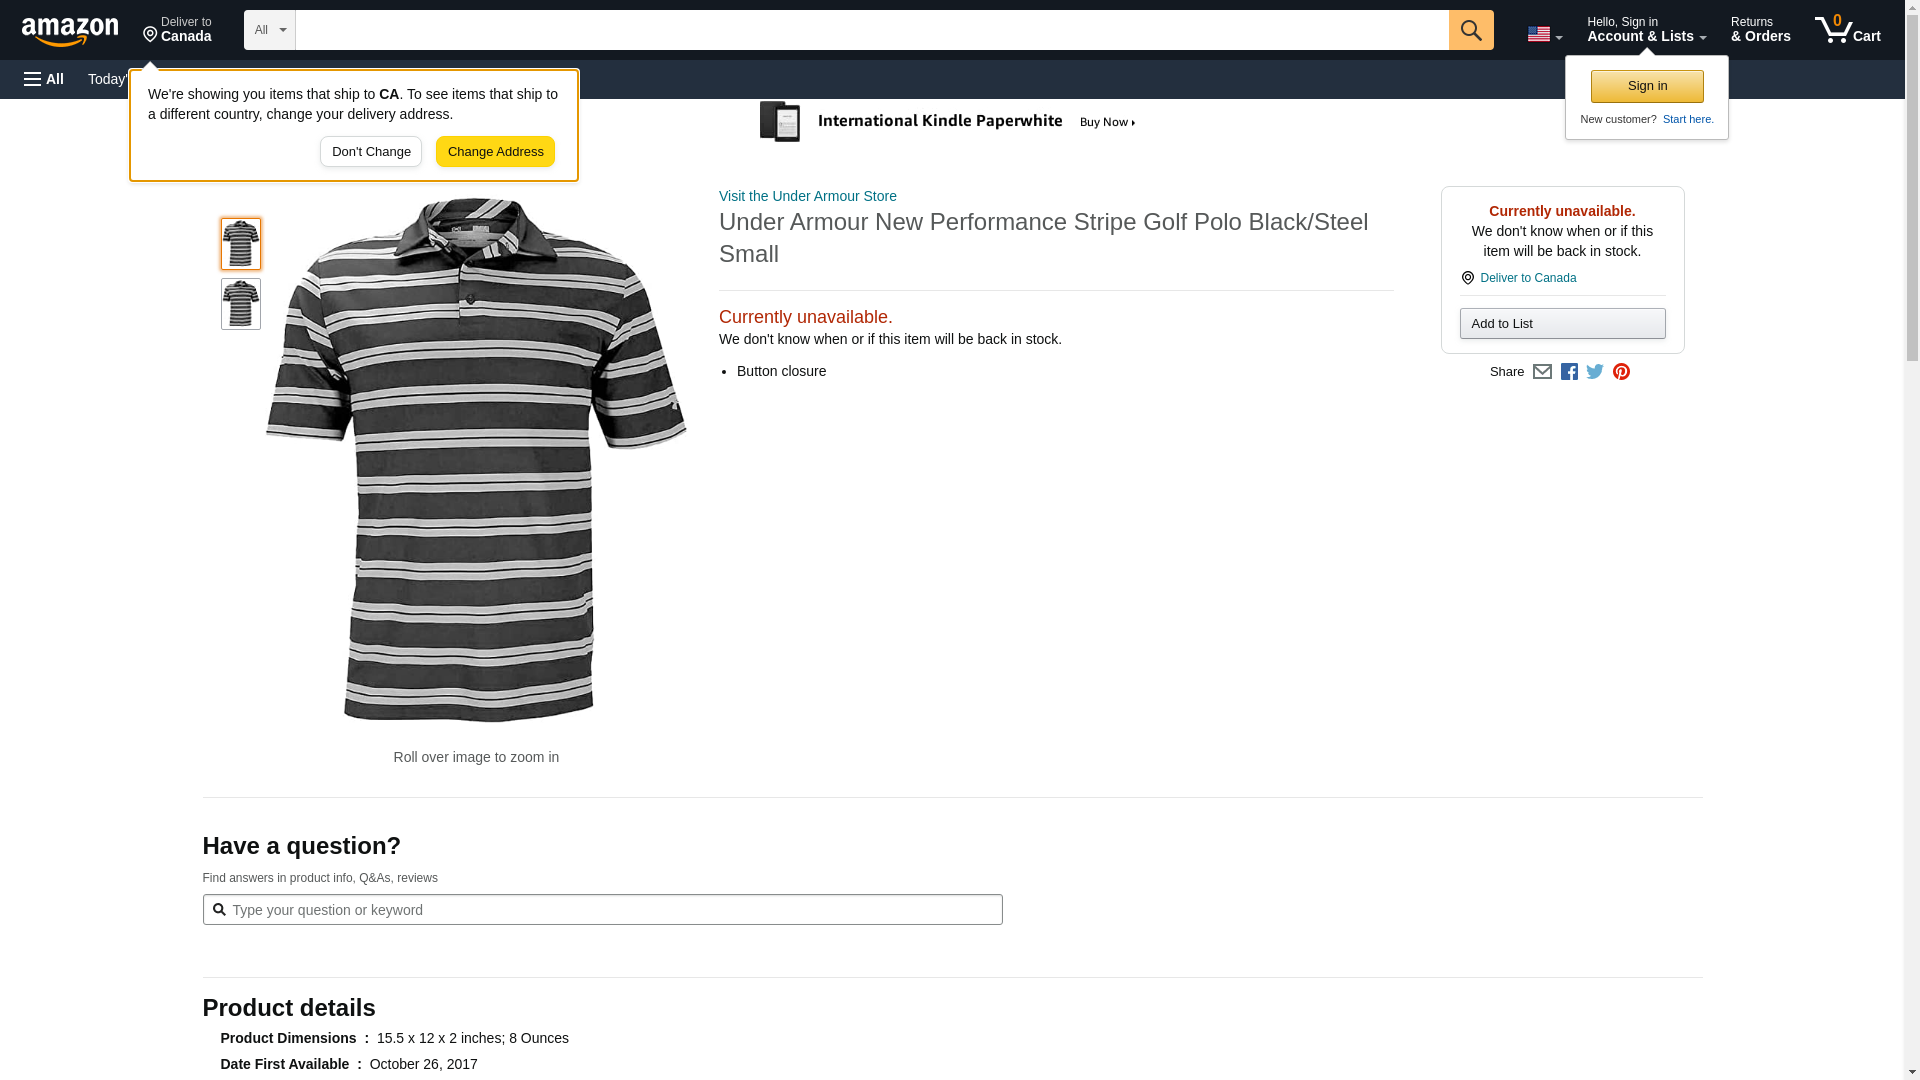Click the Amazon logo
This screenshot has height=1080, width=1920.
(x=70, y=31)
